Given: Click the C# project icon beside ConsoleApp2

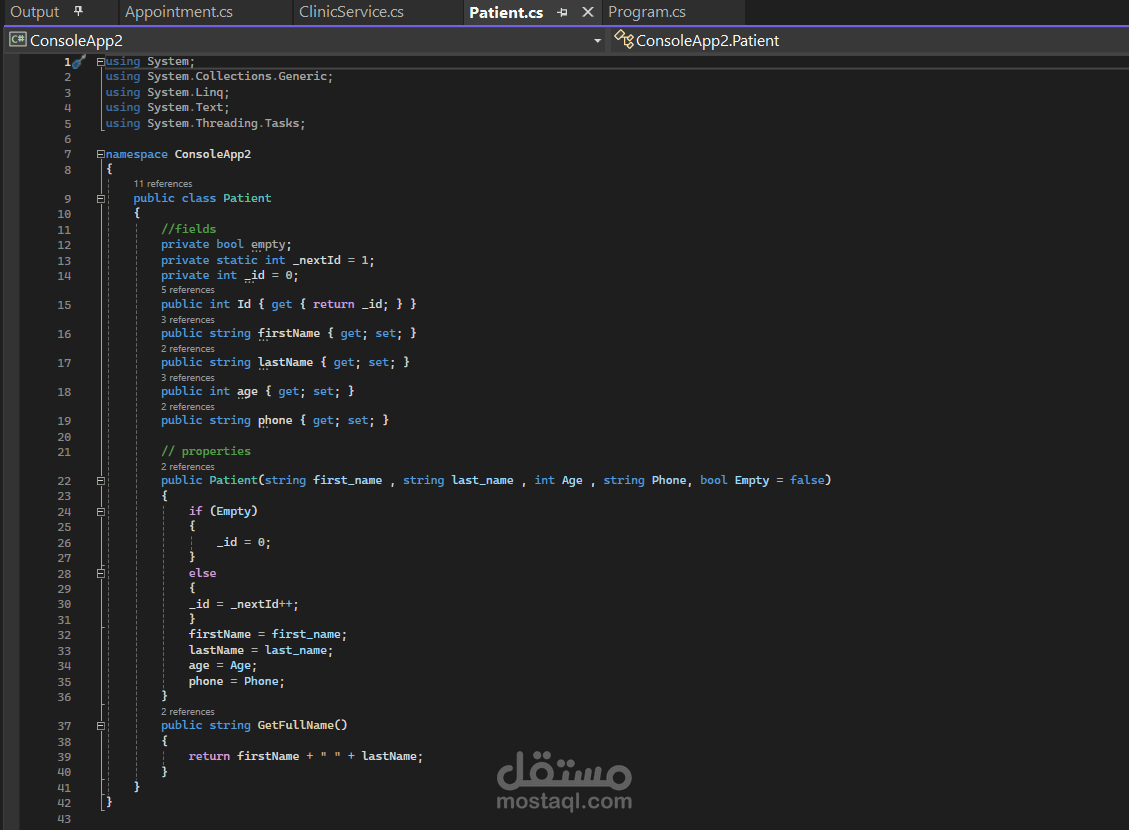Looking at the screenshot, I should [18, 40].
